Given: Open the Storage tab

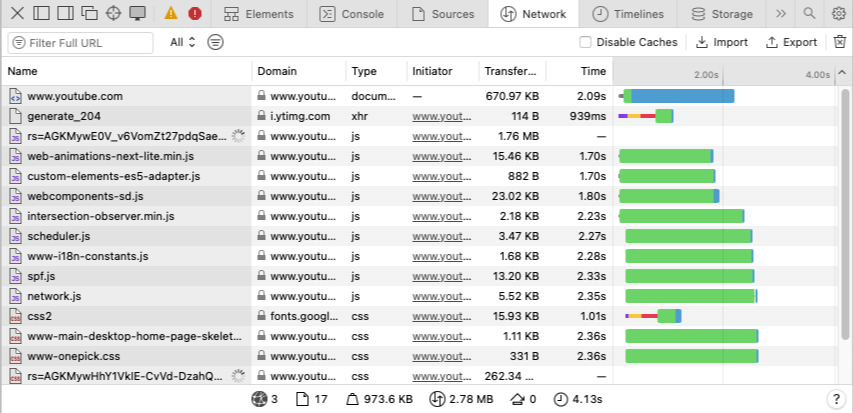Looking at the screenshot, I should click(x=722, y=14).
